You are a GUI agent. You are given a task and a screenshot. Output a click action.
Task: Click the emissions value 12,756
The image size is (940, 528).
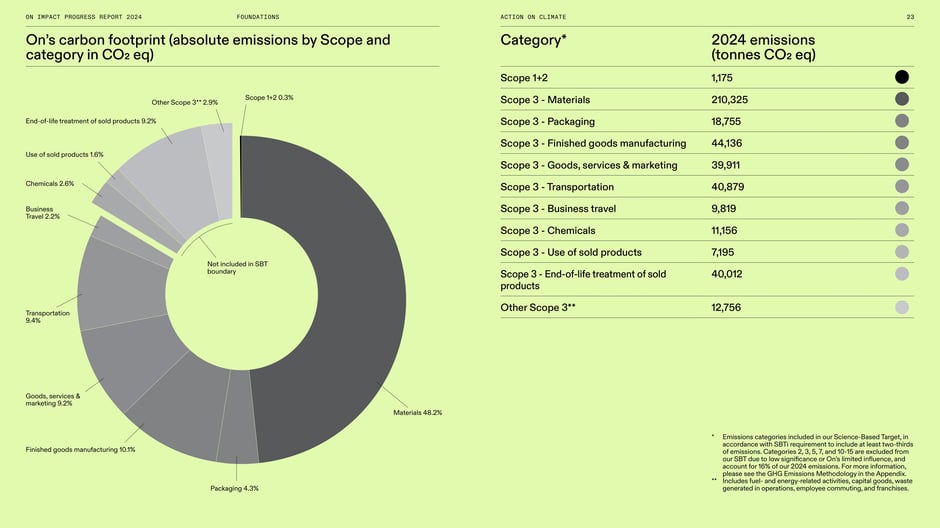[726, 307]
